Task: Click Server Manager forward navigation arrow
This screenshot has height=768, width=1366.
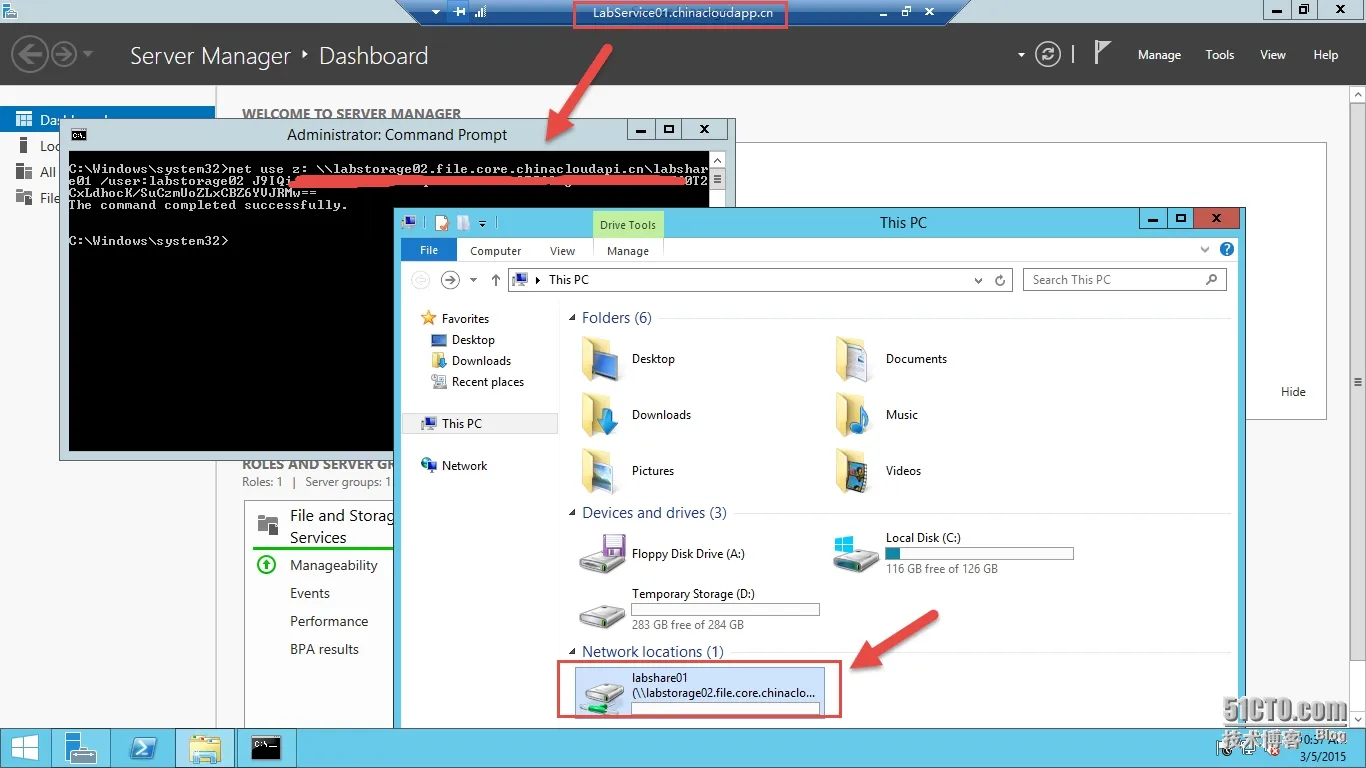Action: pos(64,54)
